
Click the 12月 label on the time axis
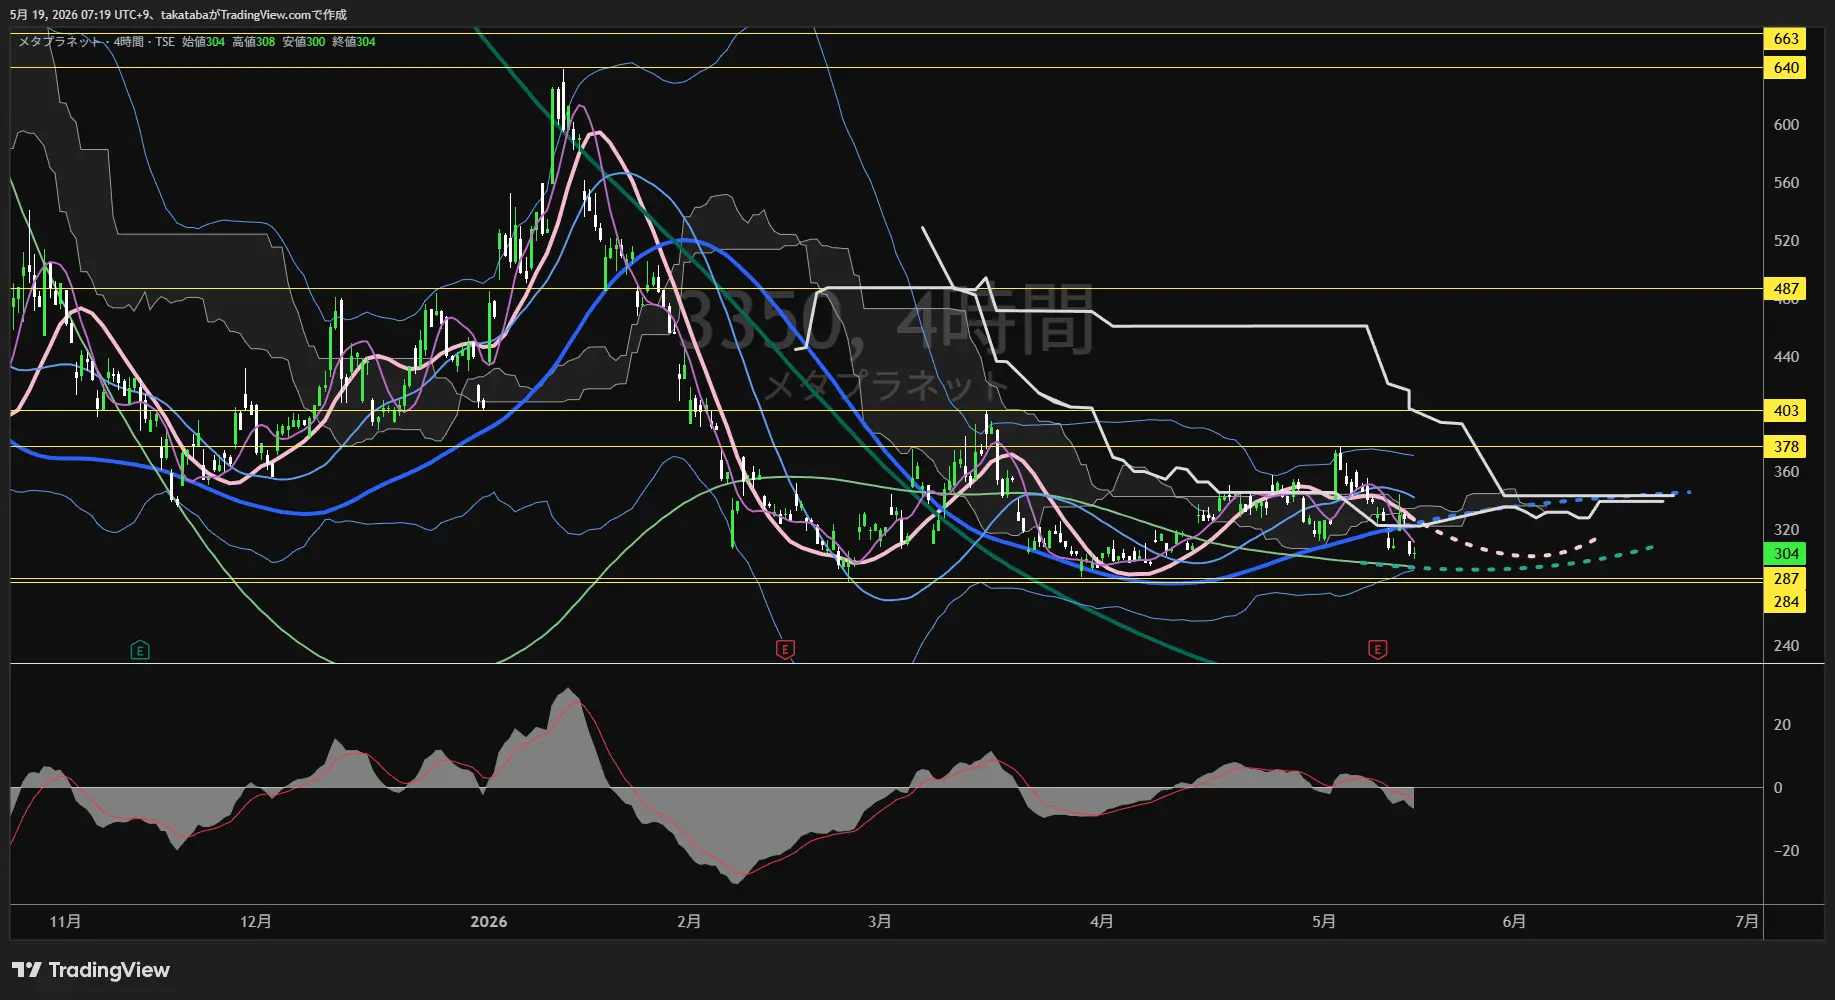pyautogui.click(x=255, y=922)
